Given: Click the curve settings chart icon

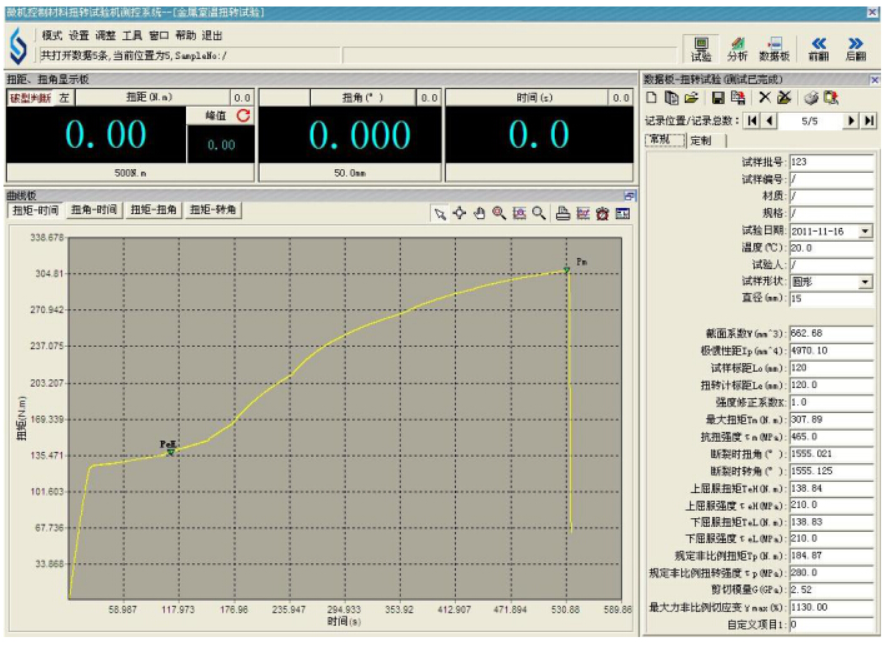Looking at the screenshot, I should coord(583,214).
